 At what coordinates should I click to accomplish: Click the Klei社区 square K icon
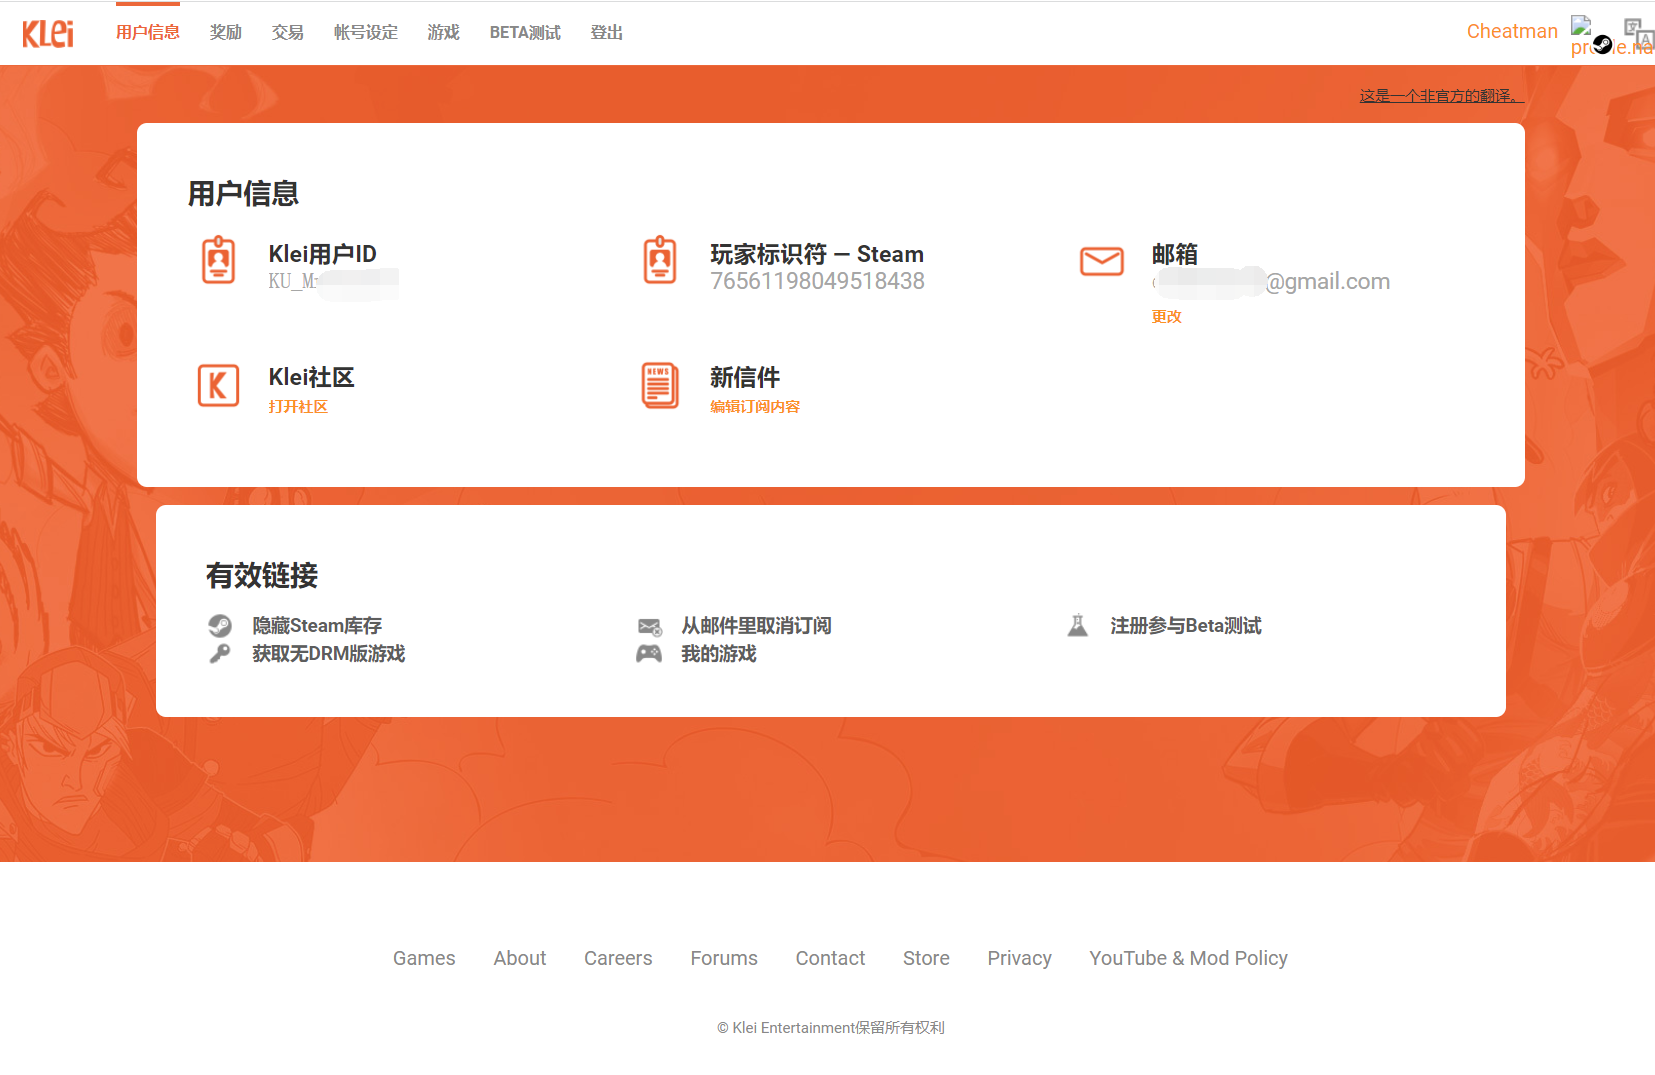coord(219,386)
